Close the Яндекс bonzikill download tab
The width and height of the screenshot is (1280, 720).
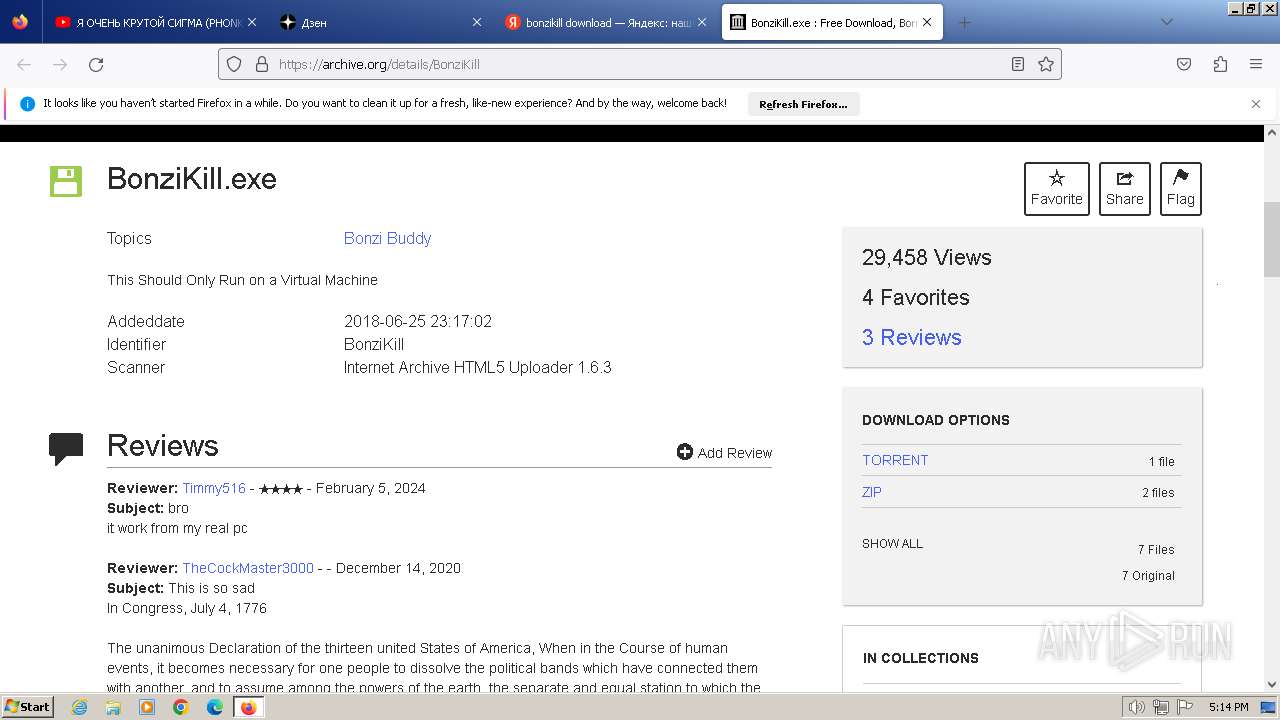[702, 22]
